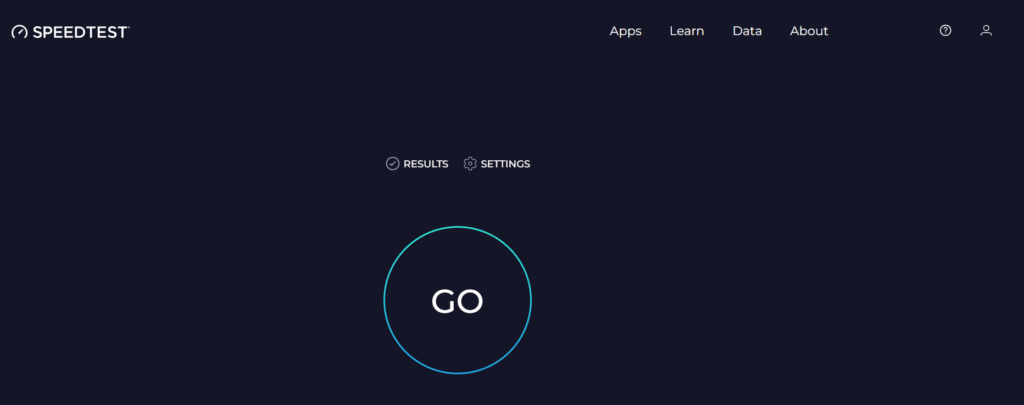The image size is (1024, 405).
Task: Open the SETTINGS text link
Action: (x=505, y=164)
